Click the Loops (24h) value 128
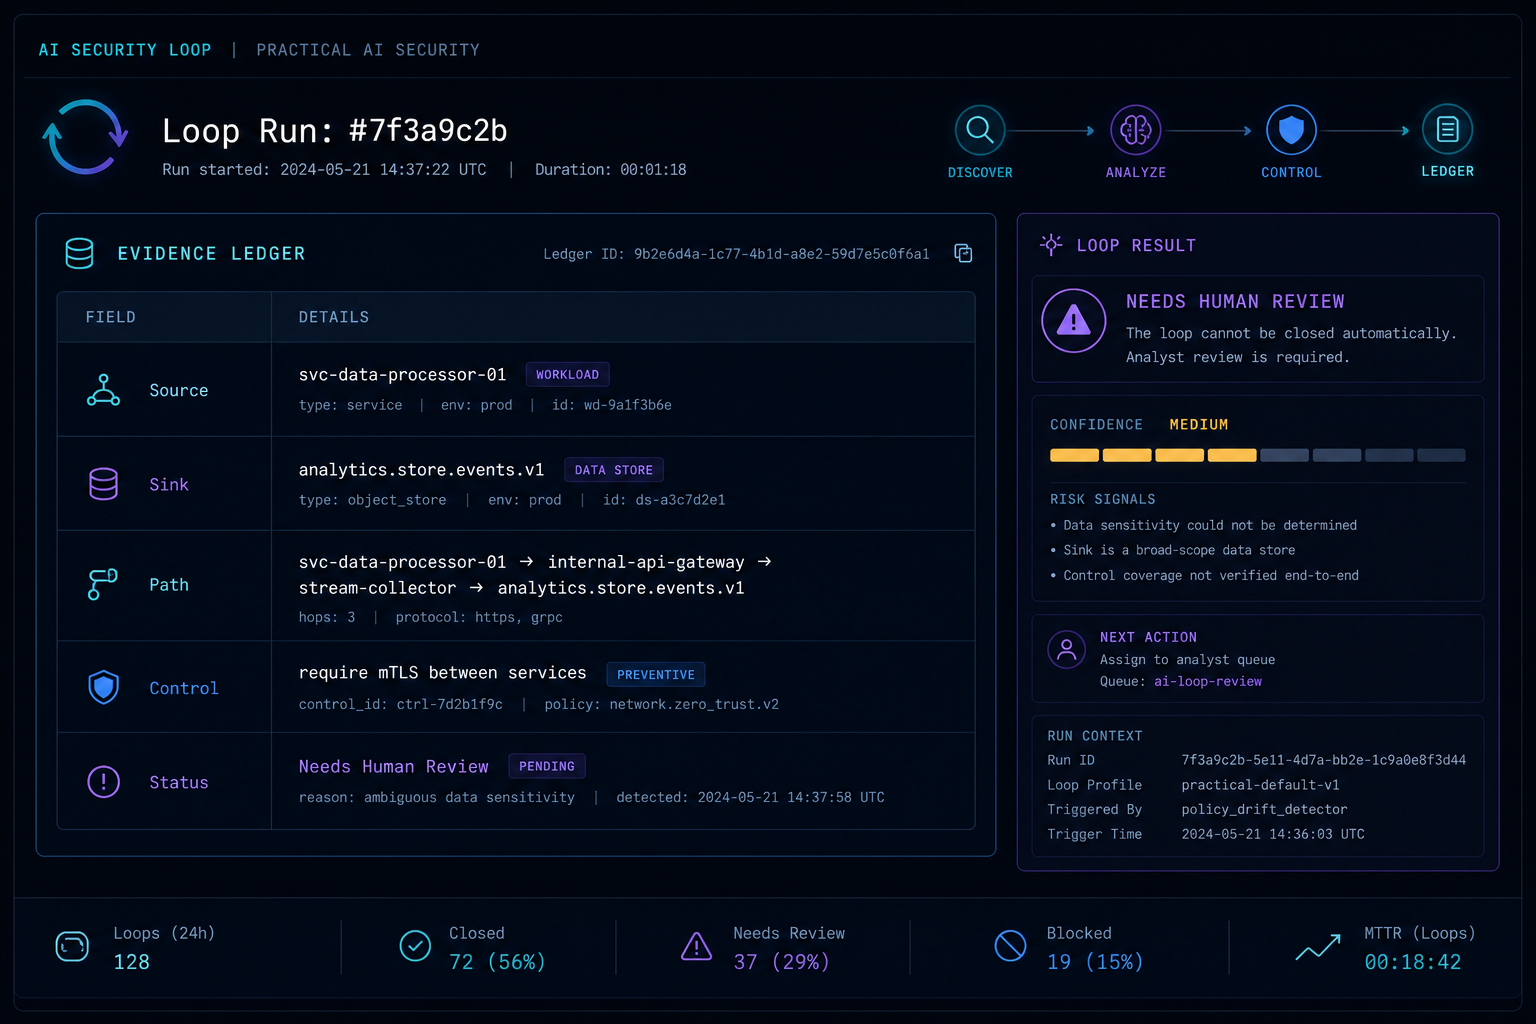 click(x=131, y=962)
